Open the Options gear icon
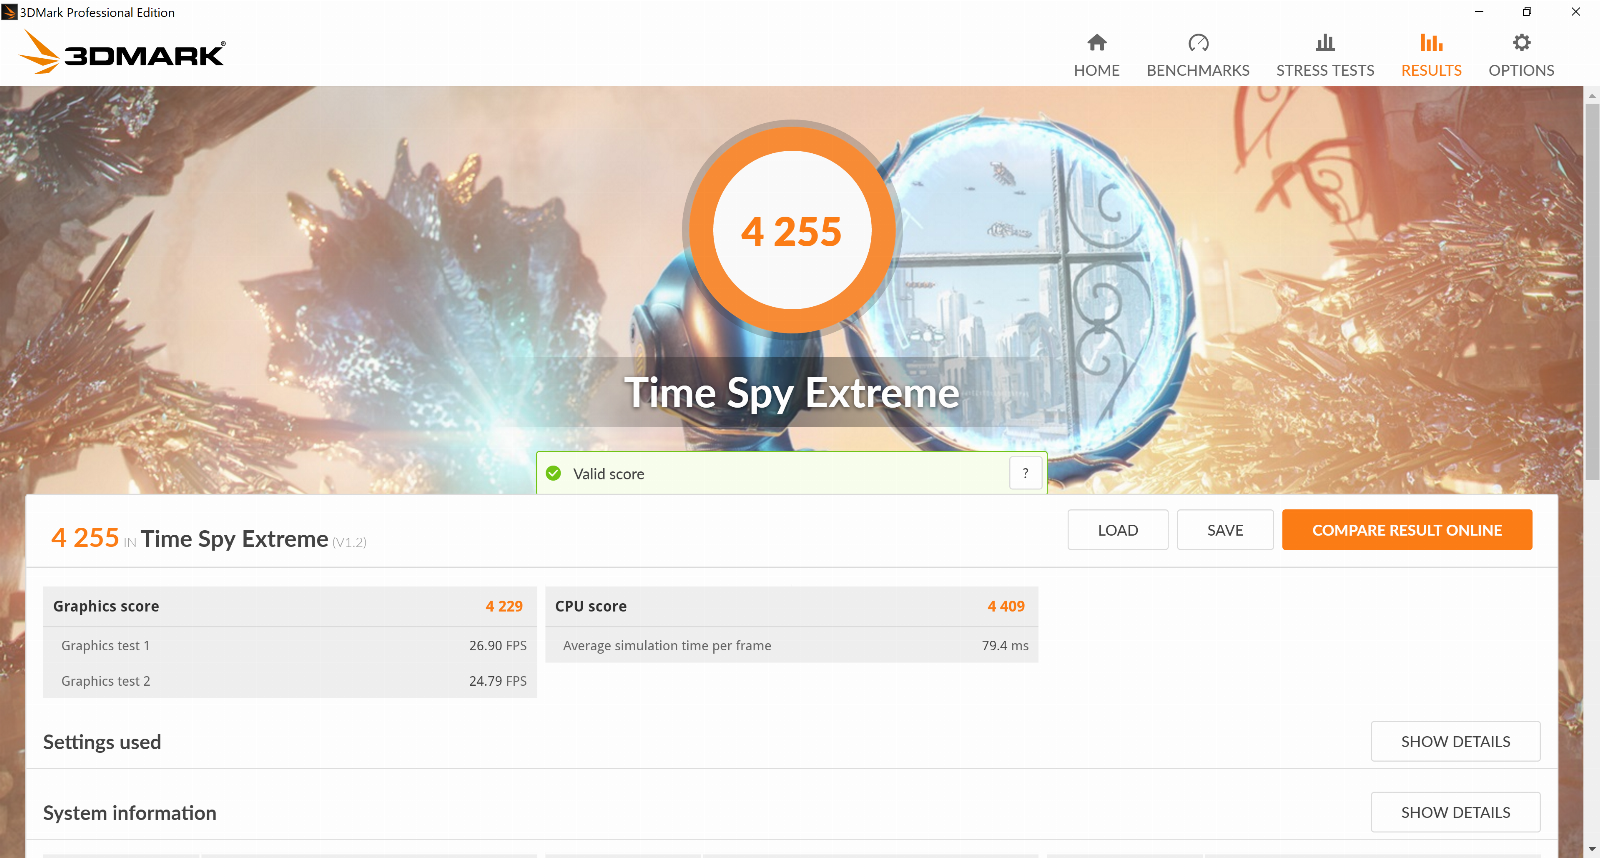 1521,42
